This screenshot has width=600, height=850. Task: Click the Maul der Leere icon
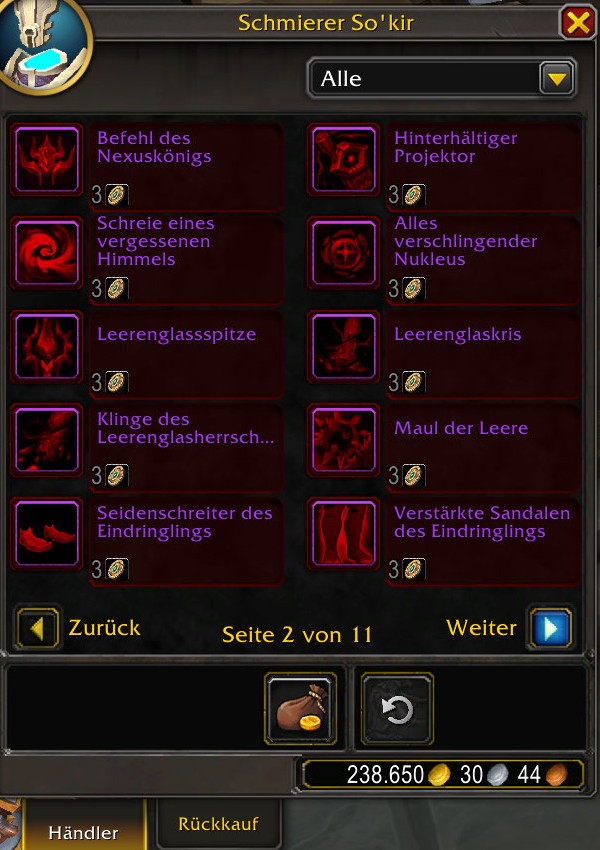pyautogui.click(x=344, y=440)
